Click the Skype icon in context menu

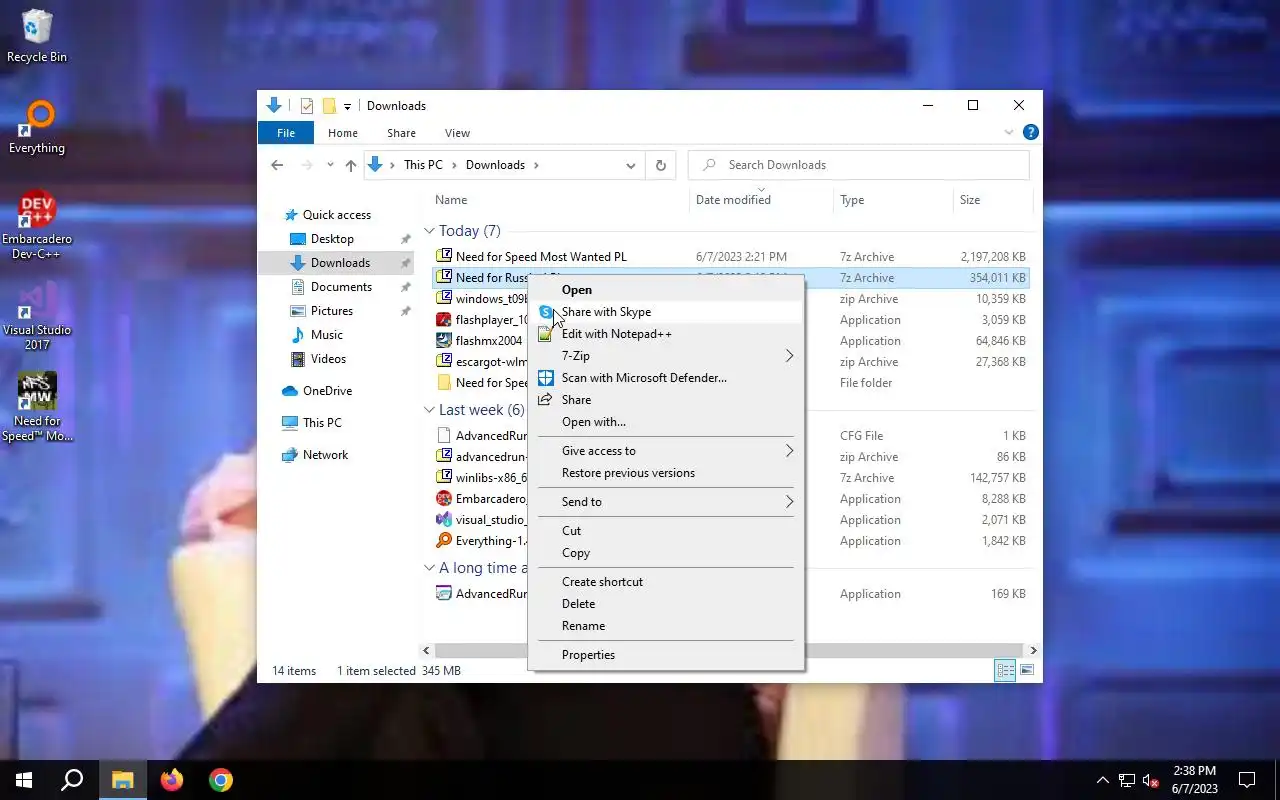point(546,312)
